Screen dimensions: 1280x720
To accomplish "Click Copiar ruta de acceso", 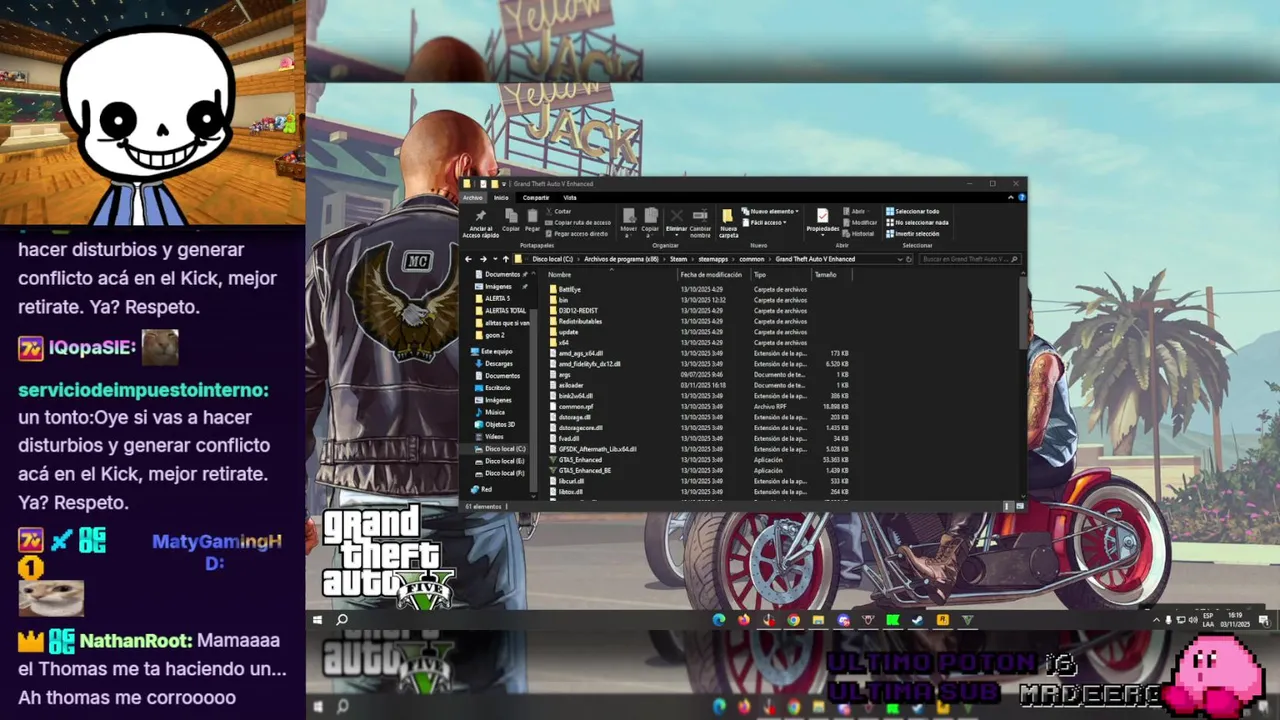I will point(577,222).
